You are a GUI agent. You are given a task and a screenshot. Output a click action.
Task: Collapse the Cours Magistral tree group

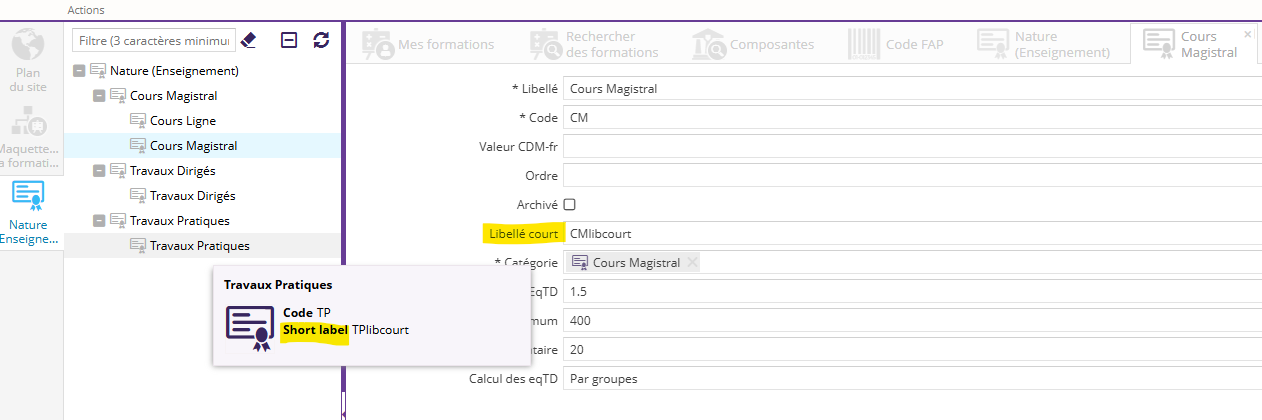(x=99, y=96)
